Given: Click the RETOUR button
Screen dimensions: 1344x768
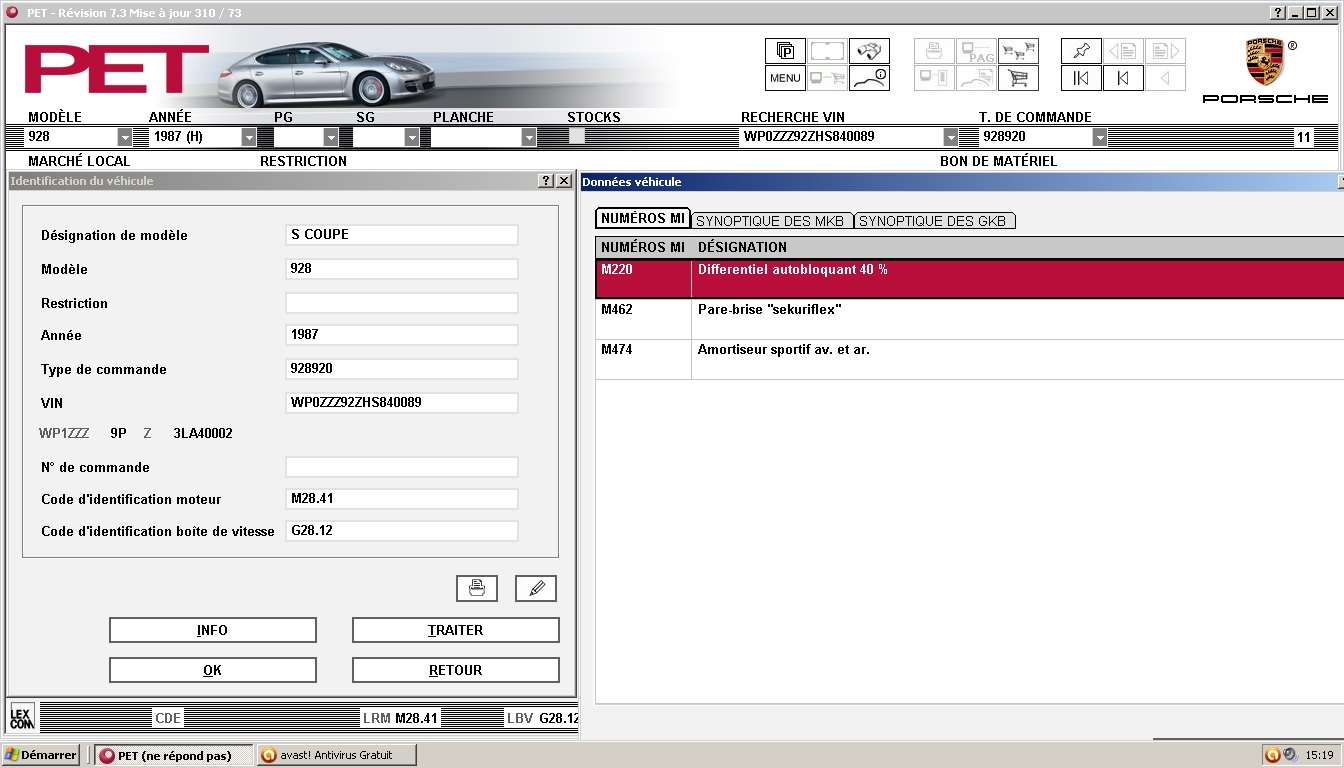Looking at the screenshot, I should click(x=456, y=670).
